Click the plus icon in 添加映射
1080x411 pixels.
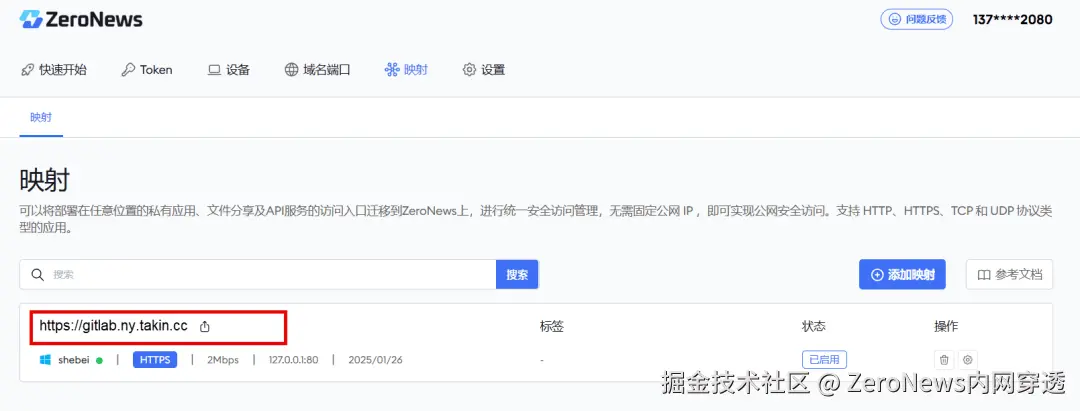coord(878,275)
